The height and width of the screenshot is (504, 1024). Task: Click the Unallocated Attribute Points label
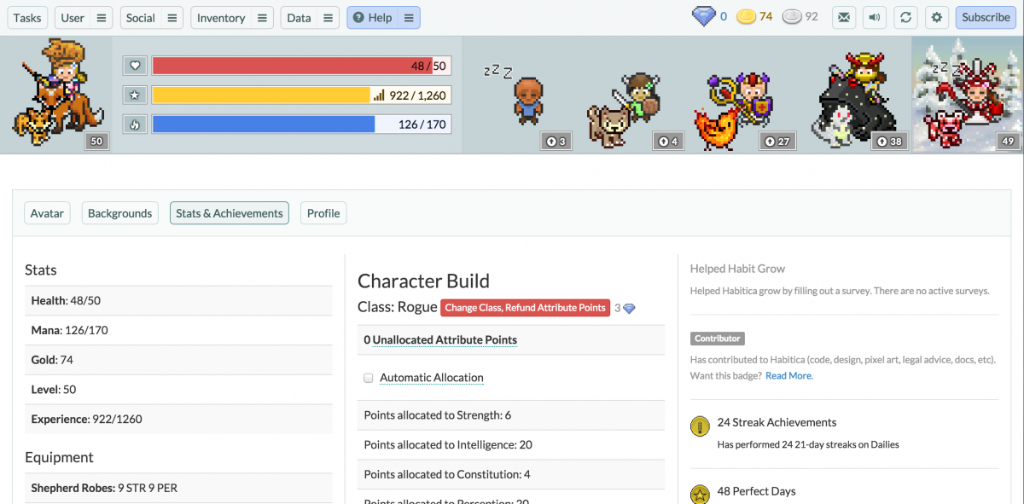[445, 340]
